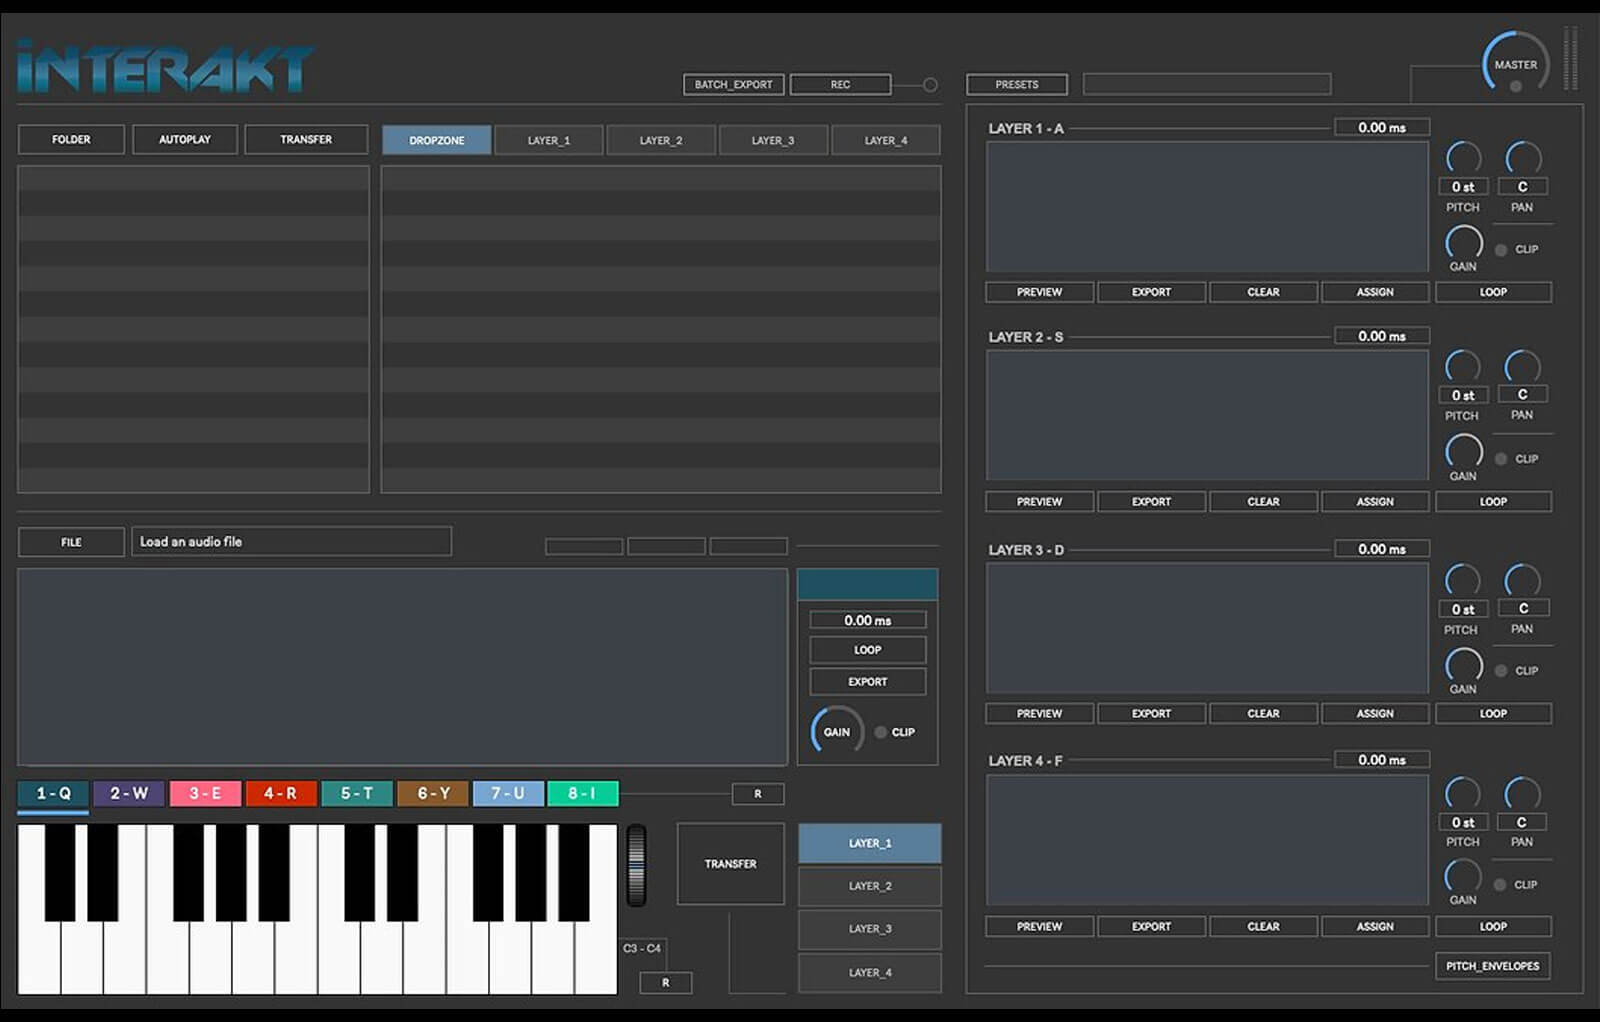Toggle LOOP for Layer 2 - S
This screenshot has height=1022, width=1600.
(1493, 501)
